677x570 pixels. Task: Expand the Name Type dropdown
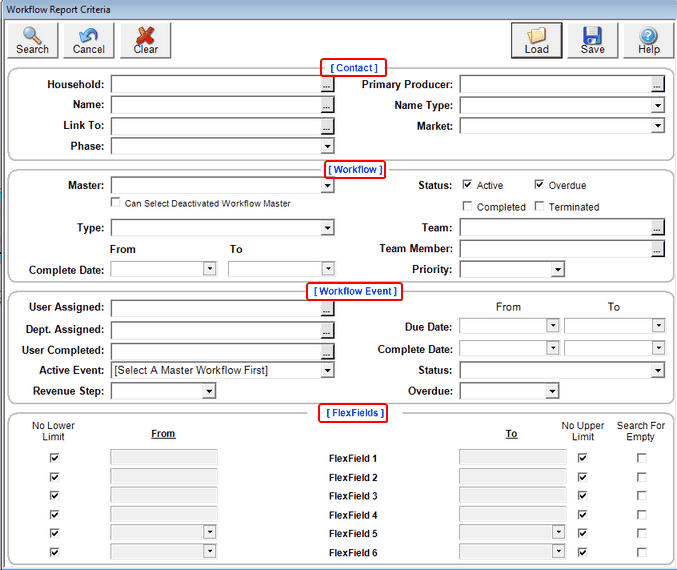(657, 105)
